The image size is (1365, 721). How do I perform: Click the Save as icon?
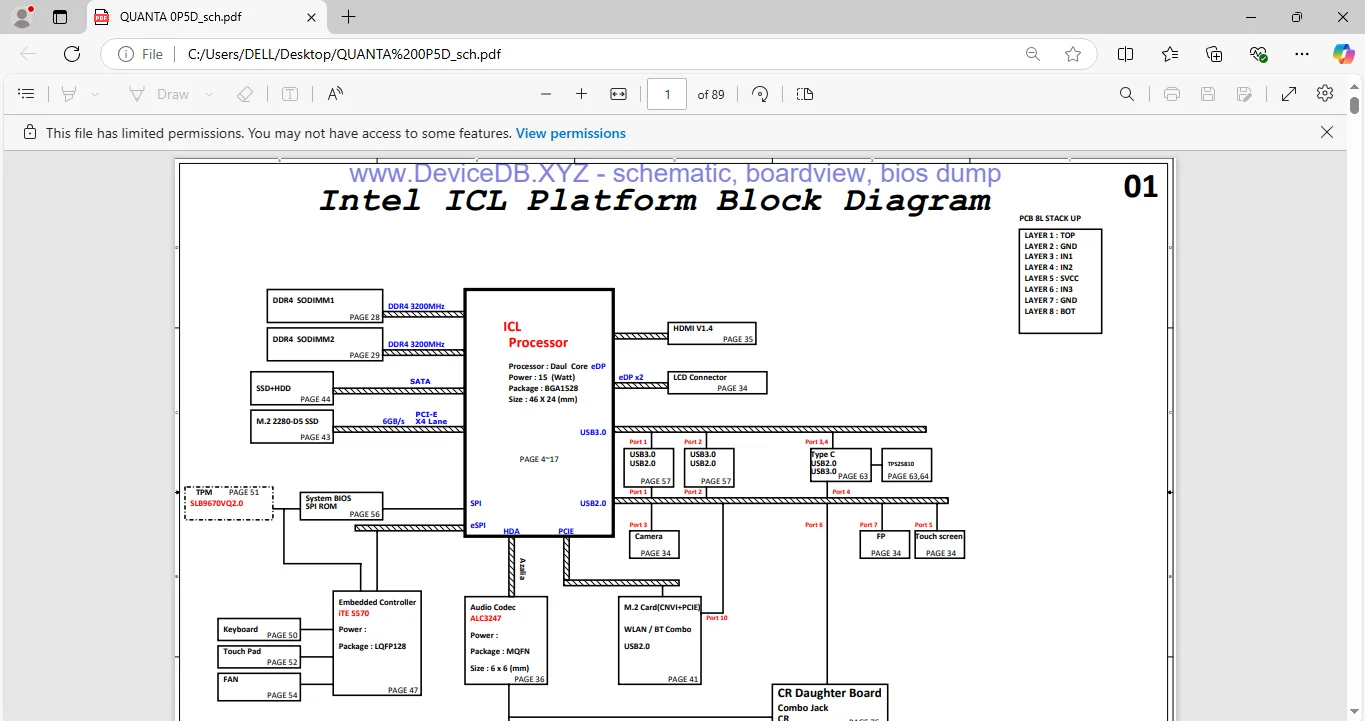tap(1244, 94)
